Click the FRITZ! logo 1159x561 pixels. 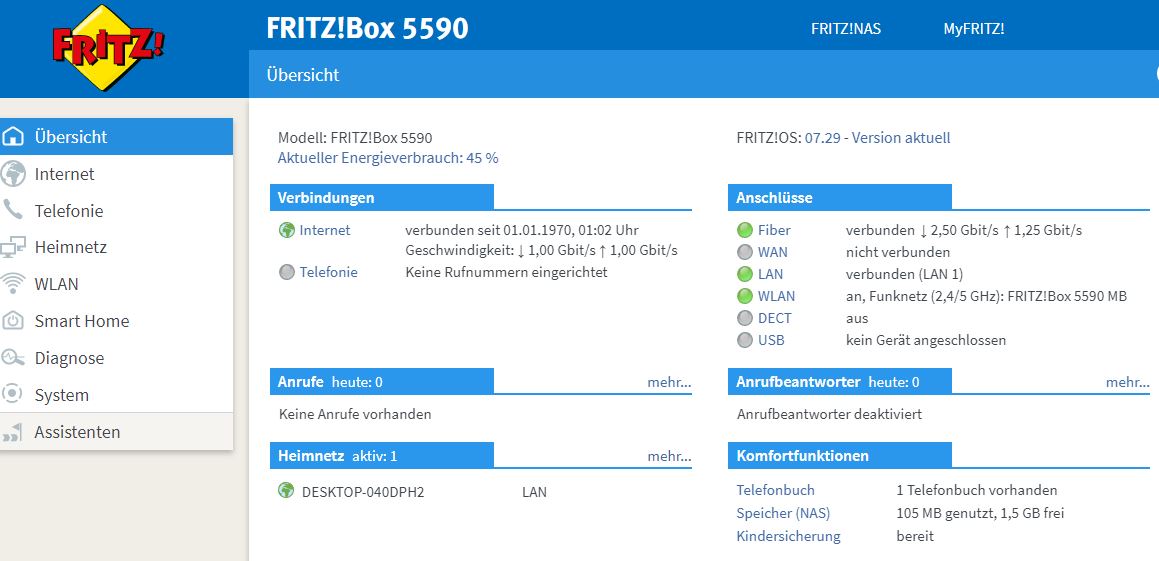click(109, 48)
